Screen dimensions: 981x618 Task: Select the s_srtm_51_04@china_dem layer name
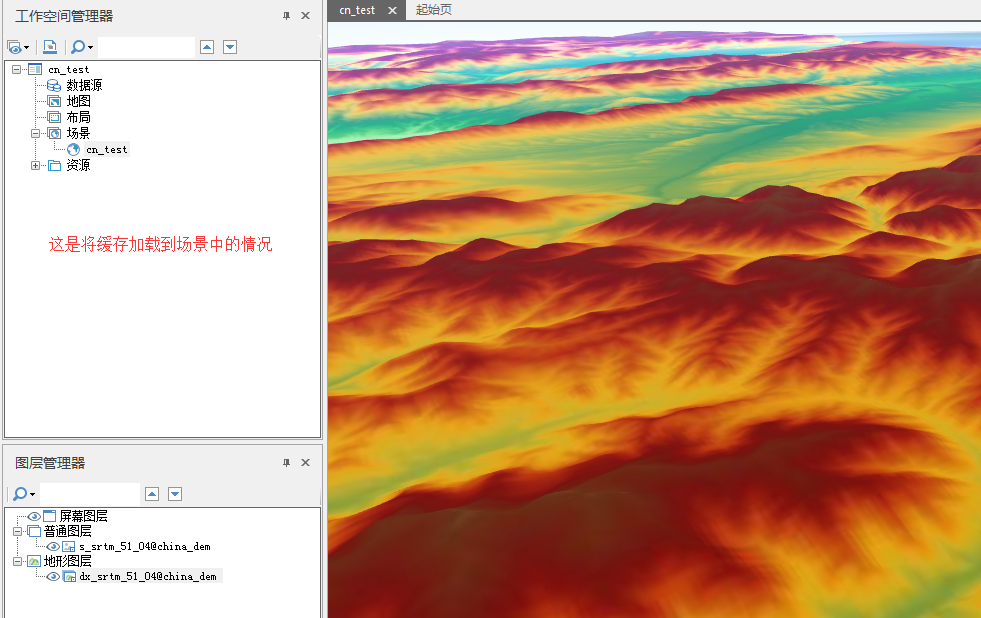tap(145, 547)
